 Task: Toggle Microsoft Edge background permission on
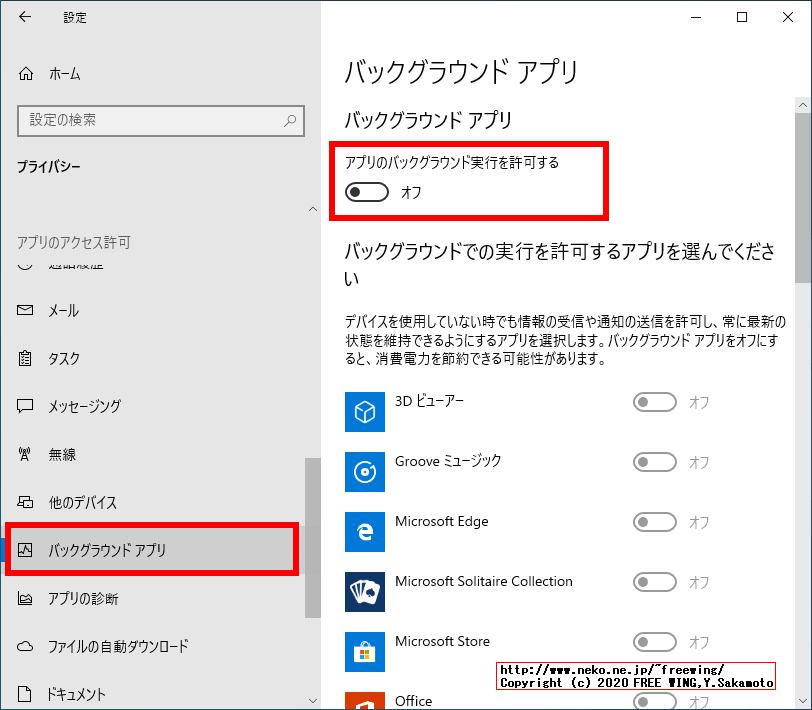coord(655,522)
